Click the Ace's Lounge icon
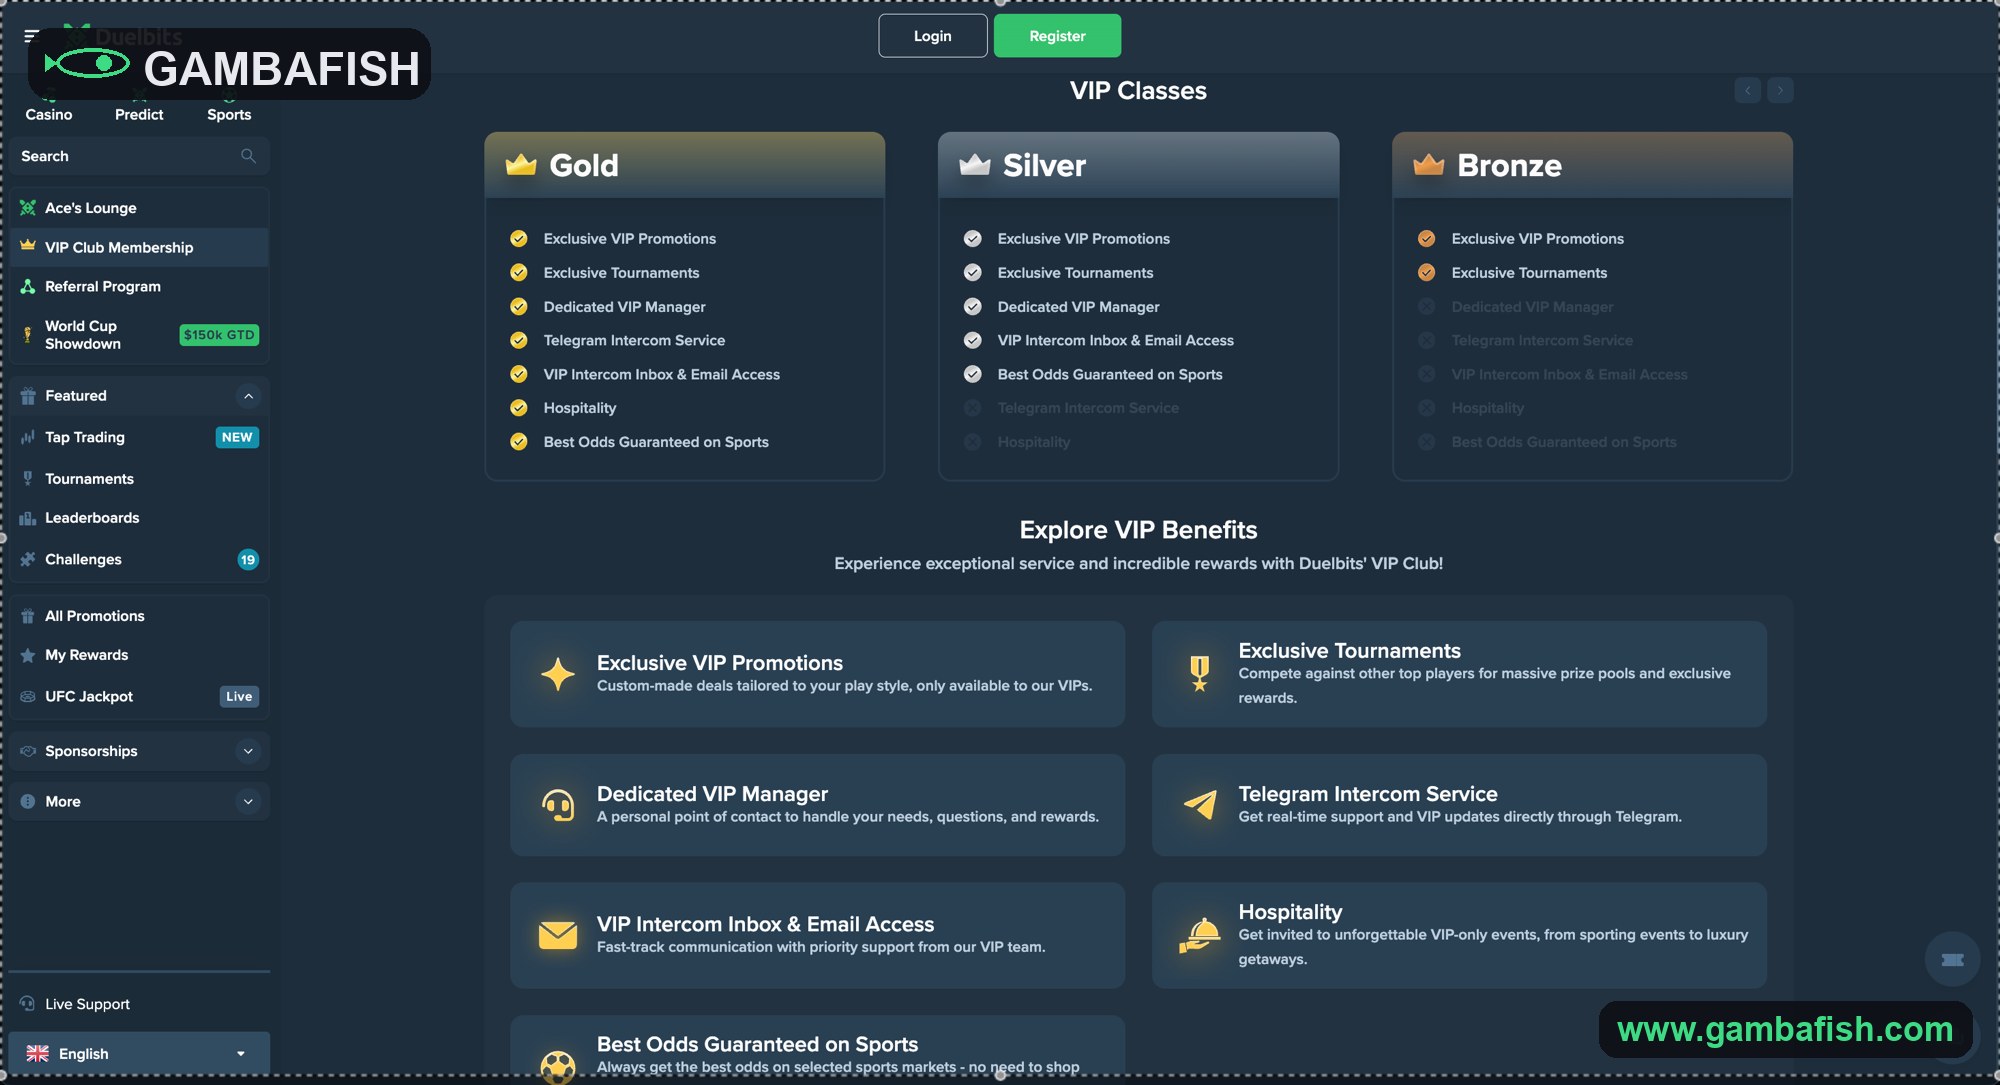Viewport: 2000px width, 1085px height. pyautogui.click(x=28, y=208)
